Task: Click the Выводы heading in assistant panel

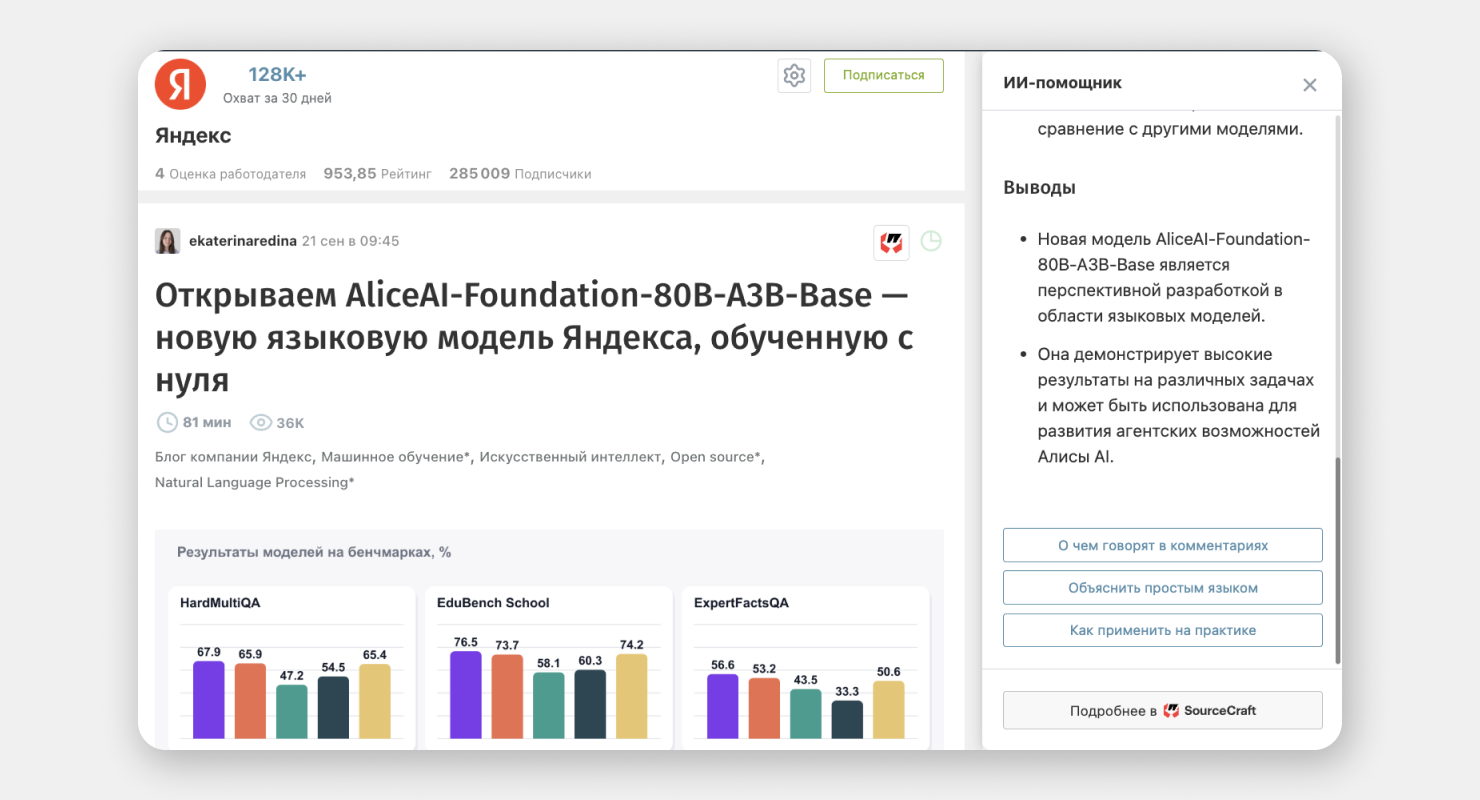Action: pos(1040,188)
